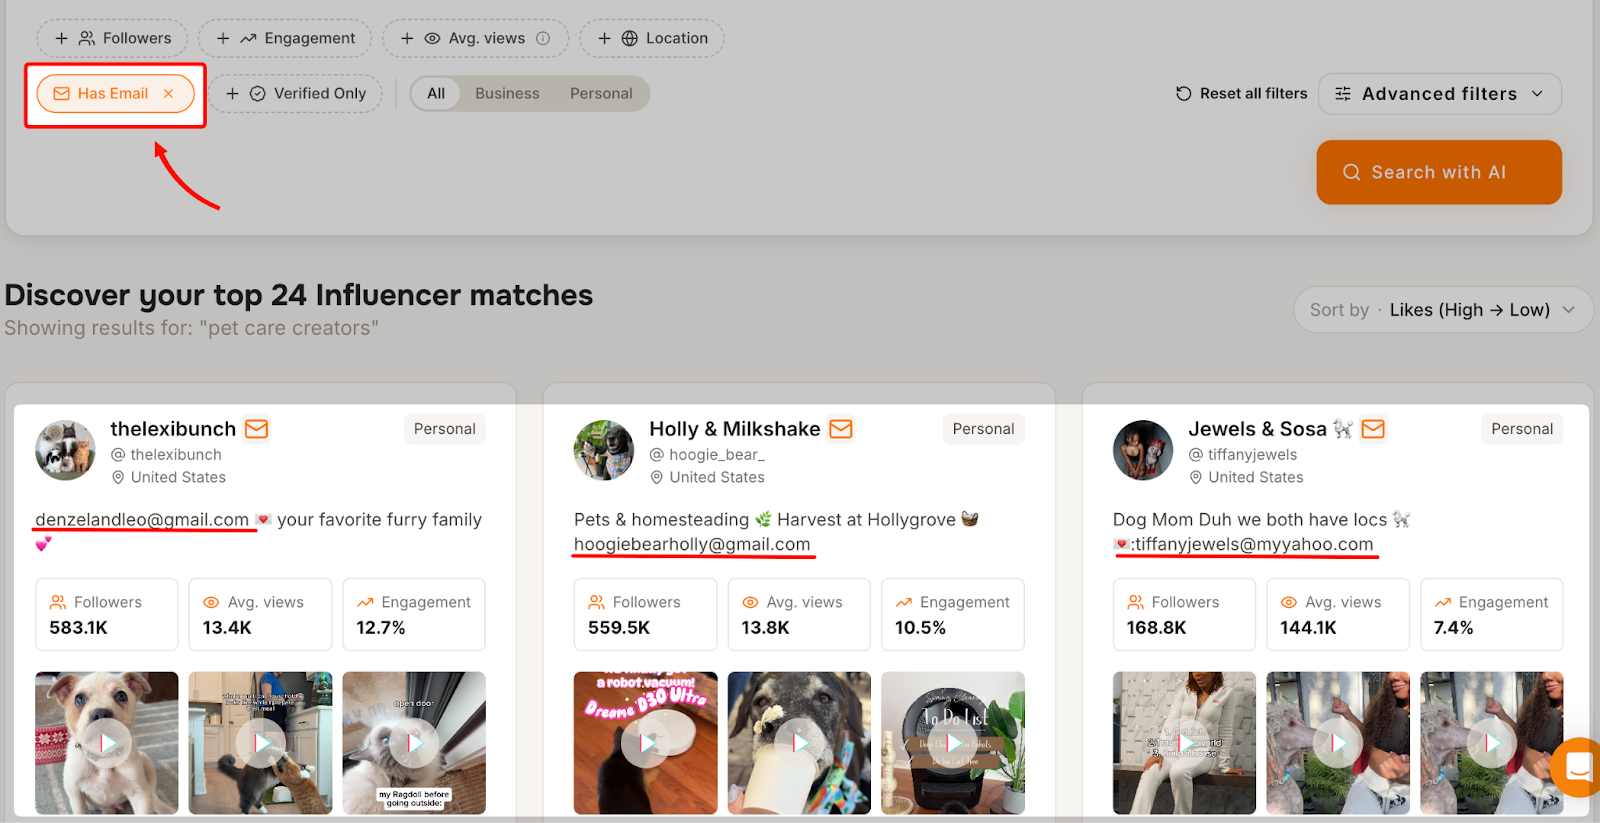Click the Avg. views info icon
Viewport: 1600px width, 823px height.
pos(543,39)
